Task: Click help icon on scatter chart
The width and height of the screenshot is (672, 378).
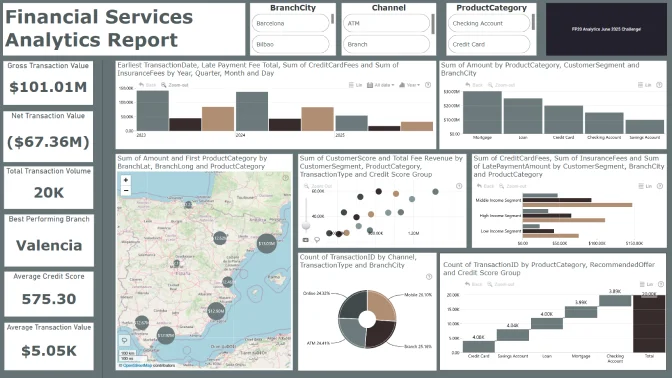Action: (x=459, y=186)
